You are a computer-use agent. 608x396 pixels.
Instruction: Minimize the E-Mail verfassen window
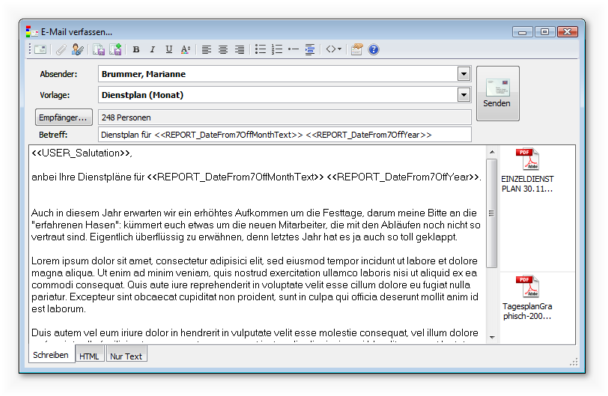(523, 31)
